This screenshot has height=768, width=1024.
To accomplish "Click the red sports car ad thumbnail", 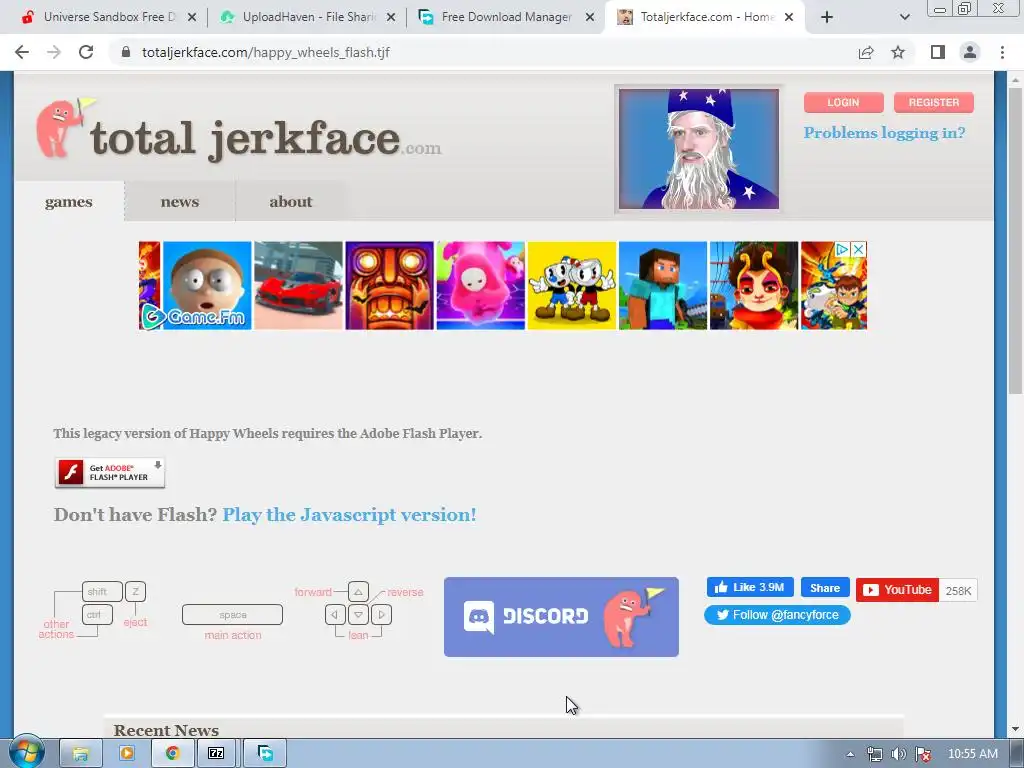I will tap(298, 285).
